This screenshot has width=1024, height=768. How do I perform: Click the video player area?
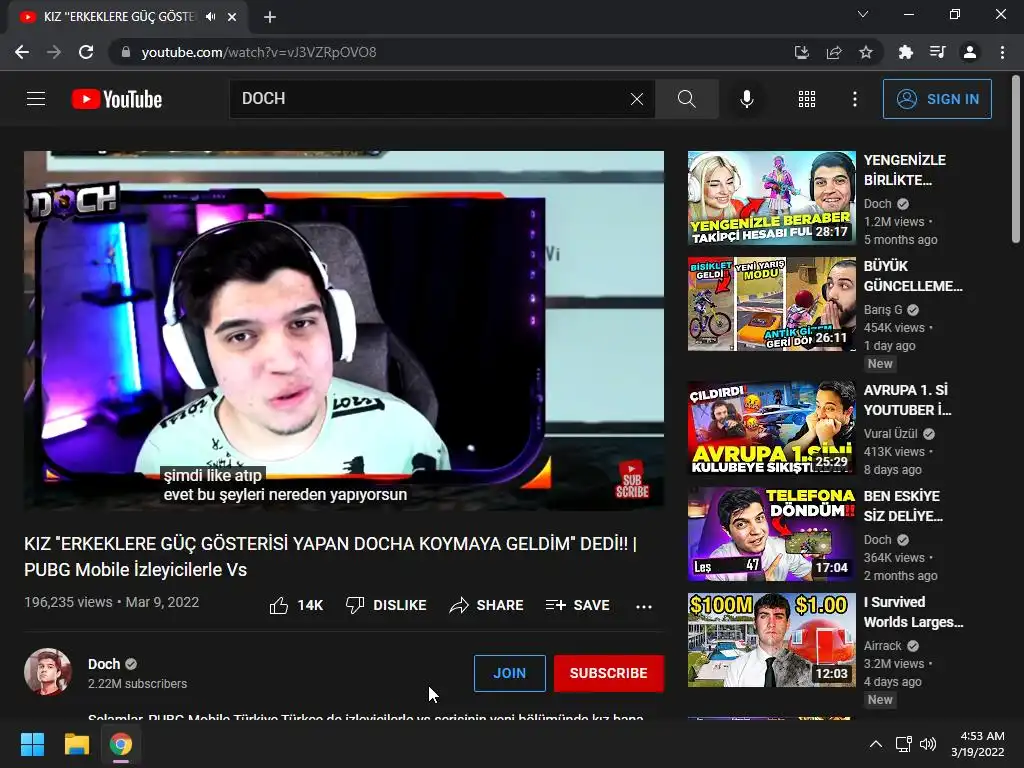tap(344, 330)
